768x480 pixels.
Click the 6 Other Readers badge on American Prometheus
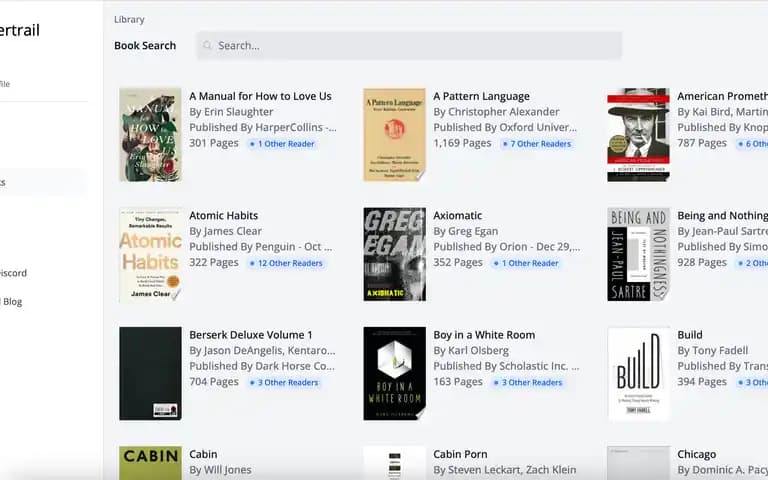click(x=752, y=144)
